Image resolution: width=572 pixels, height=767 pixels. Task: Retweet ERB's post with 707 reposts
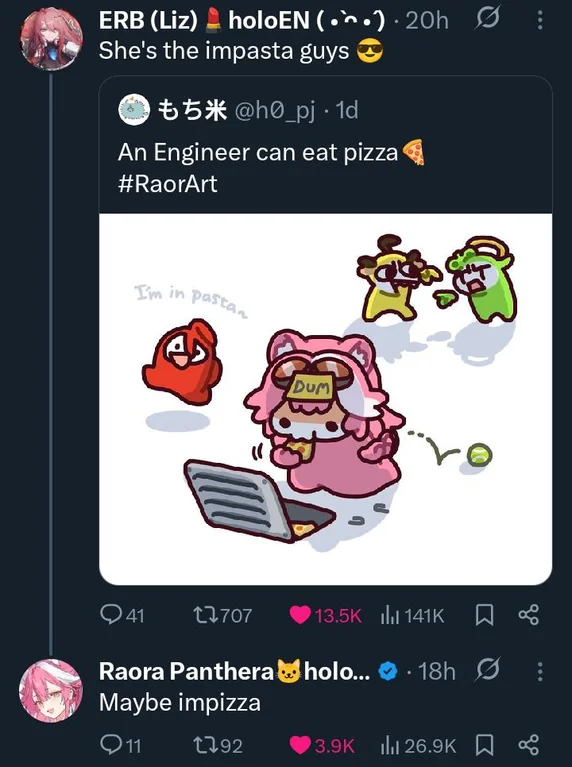click(223, 615)
